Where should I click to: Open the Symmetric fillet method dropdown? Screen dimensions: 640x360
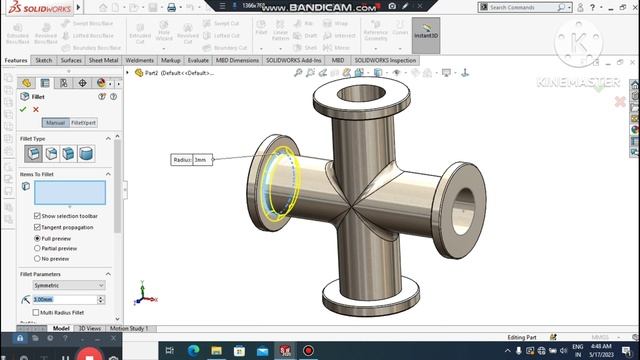pos(69,285)
